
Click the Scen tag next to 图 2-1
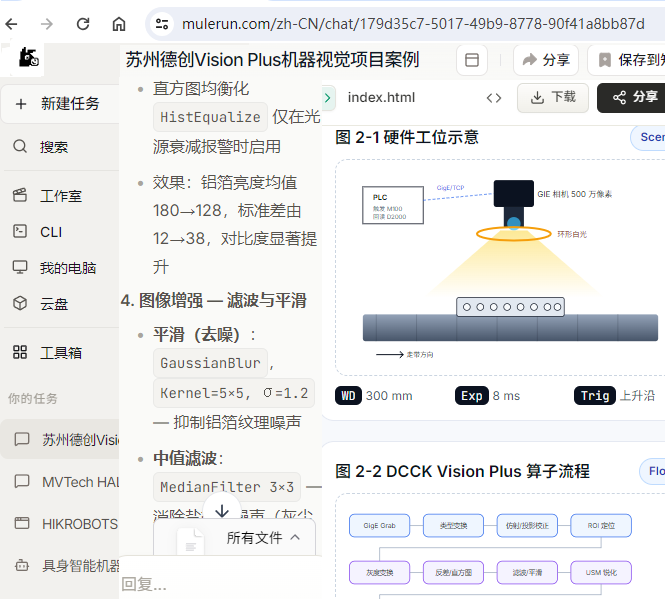pos(648,137)
